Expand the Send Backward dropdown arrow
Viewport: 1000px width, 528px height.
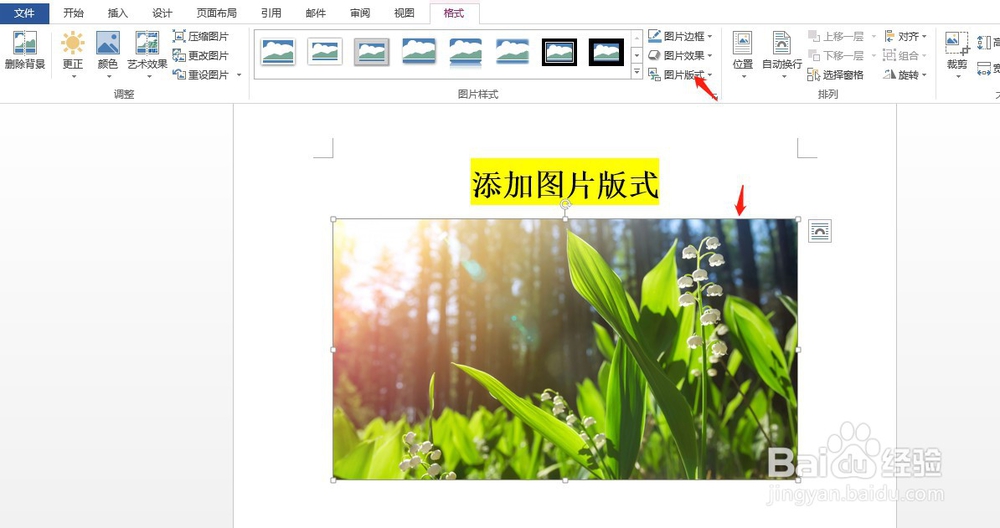coord(874,55)
